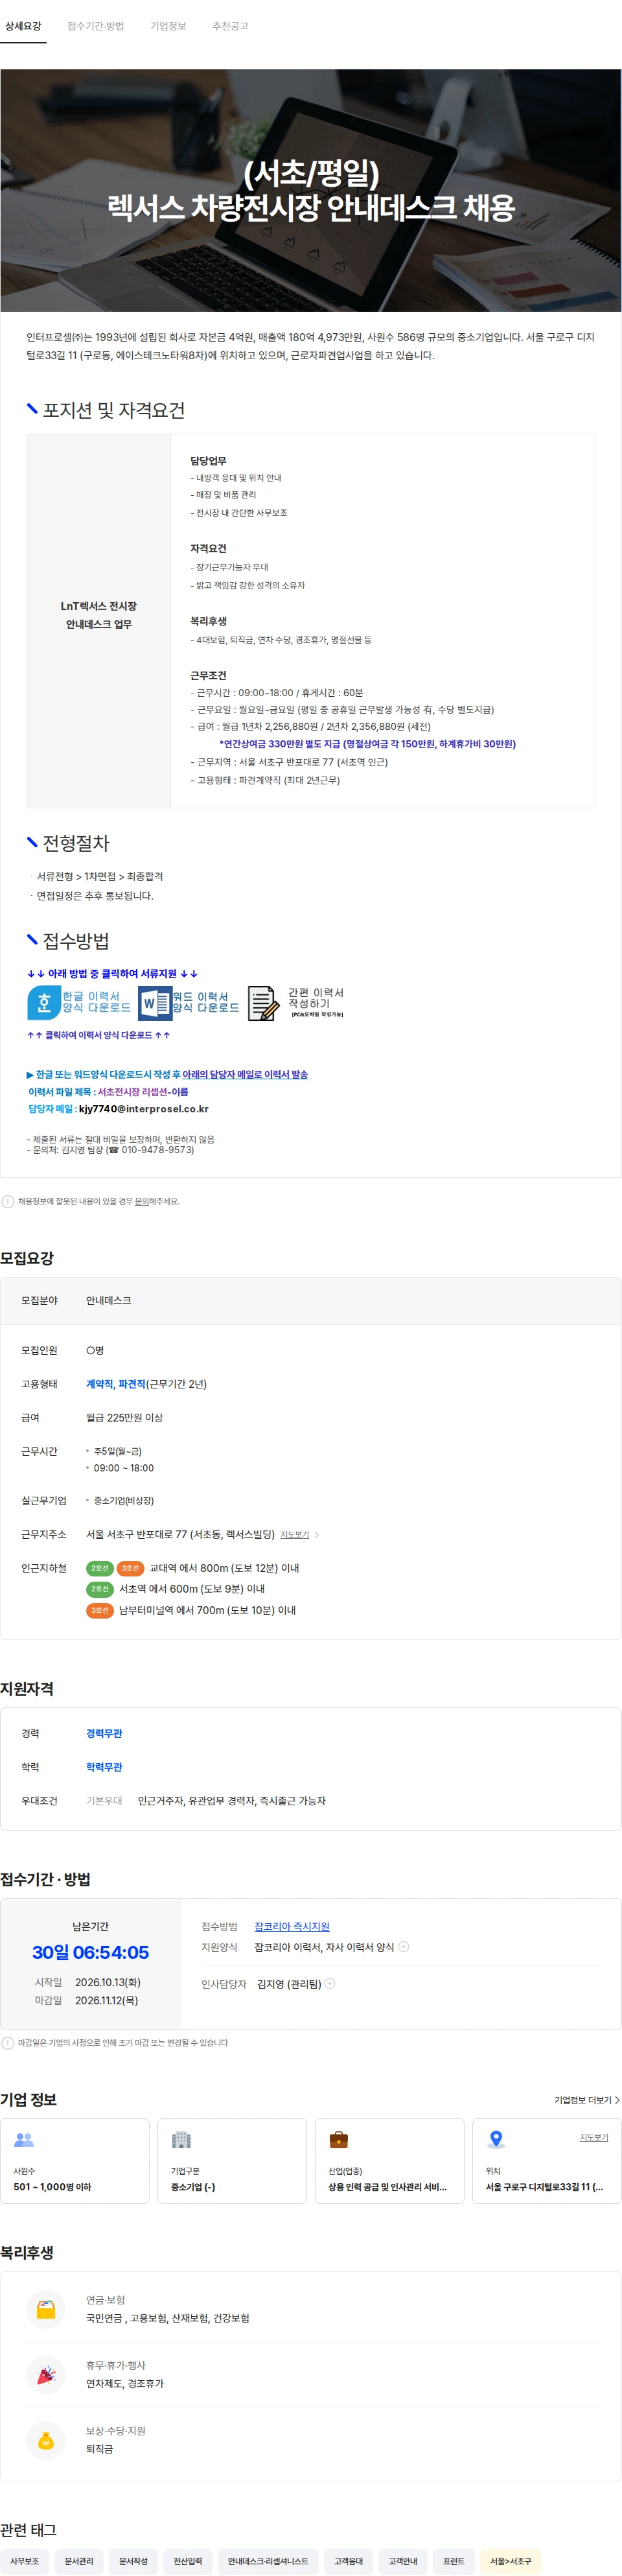The height and width of the screenshot is (2576, 622).
Task: Select the 서울>서초구 tag
Action: (511, 2561)
